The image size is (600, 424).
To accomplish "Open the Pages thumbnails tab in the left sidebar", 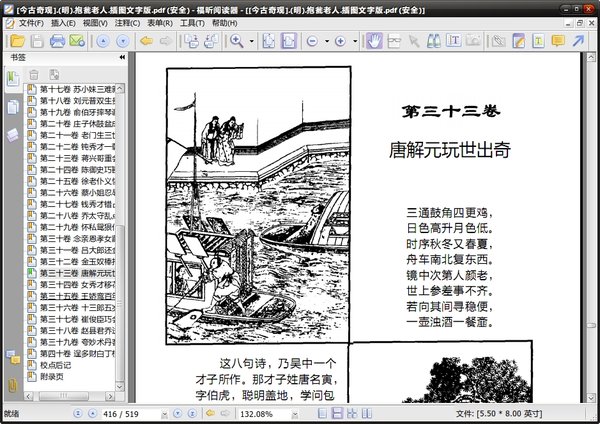I will (13, 107).
